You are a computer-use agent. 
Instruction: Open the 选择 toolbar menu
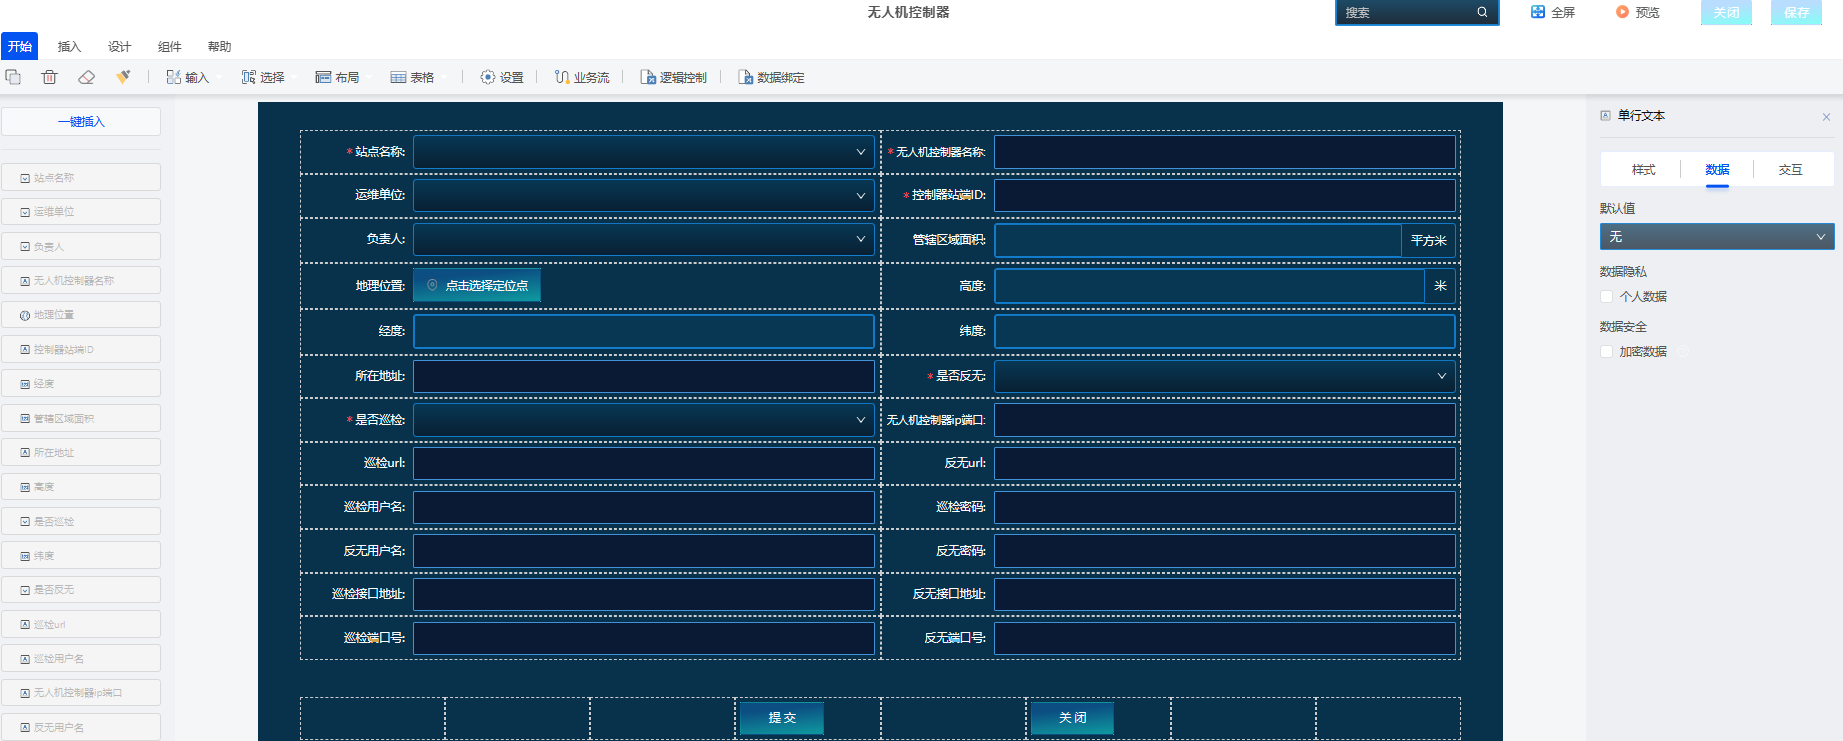coord(266,77)
